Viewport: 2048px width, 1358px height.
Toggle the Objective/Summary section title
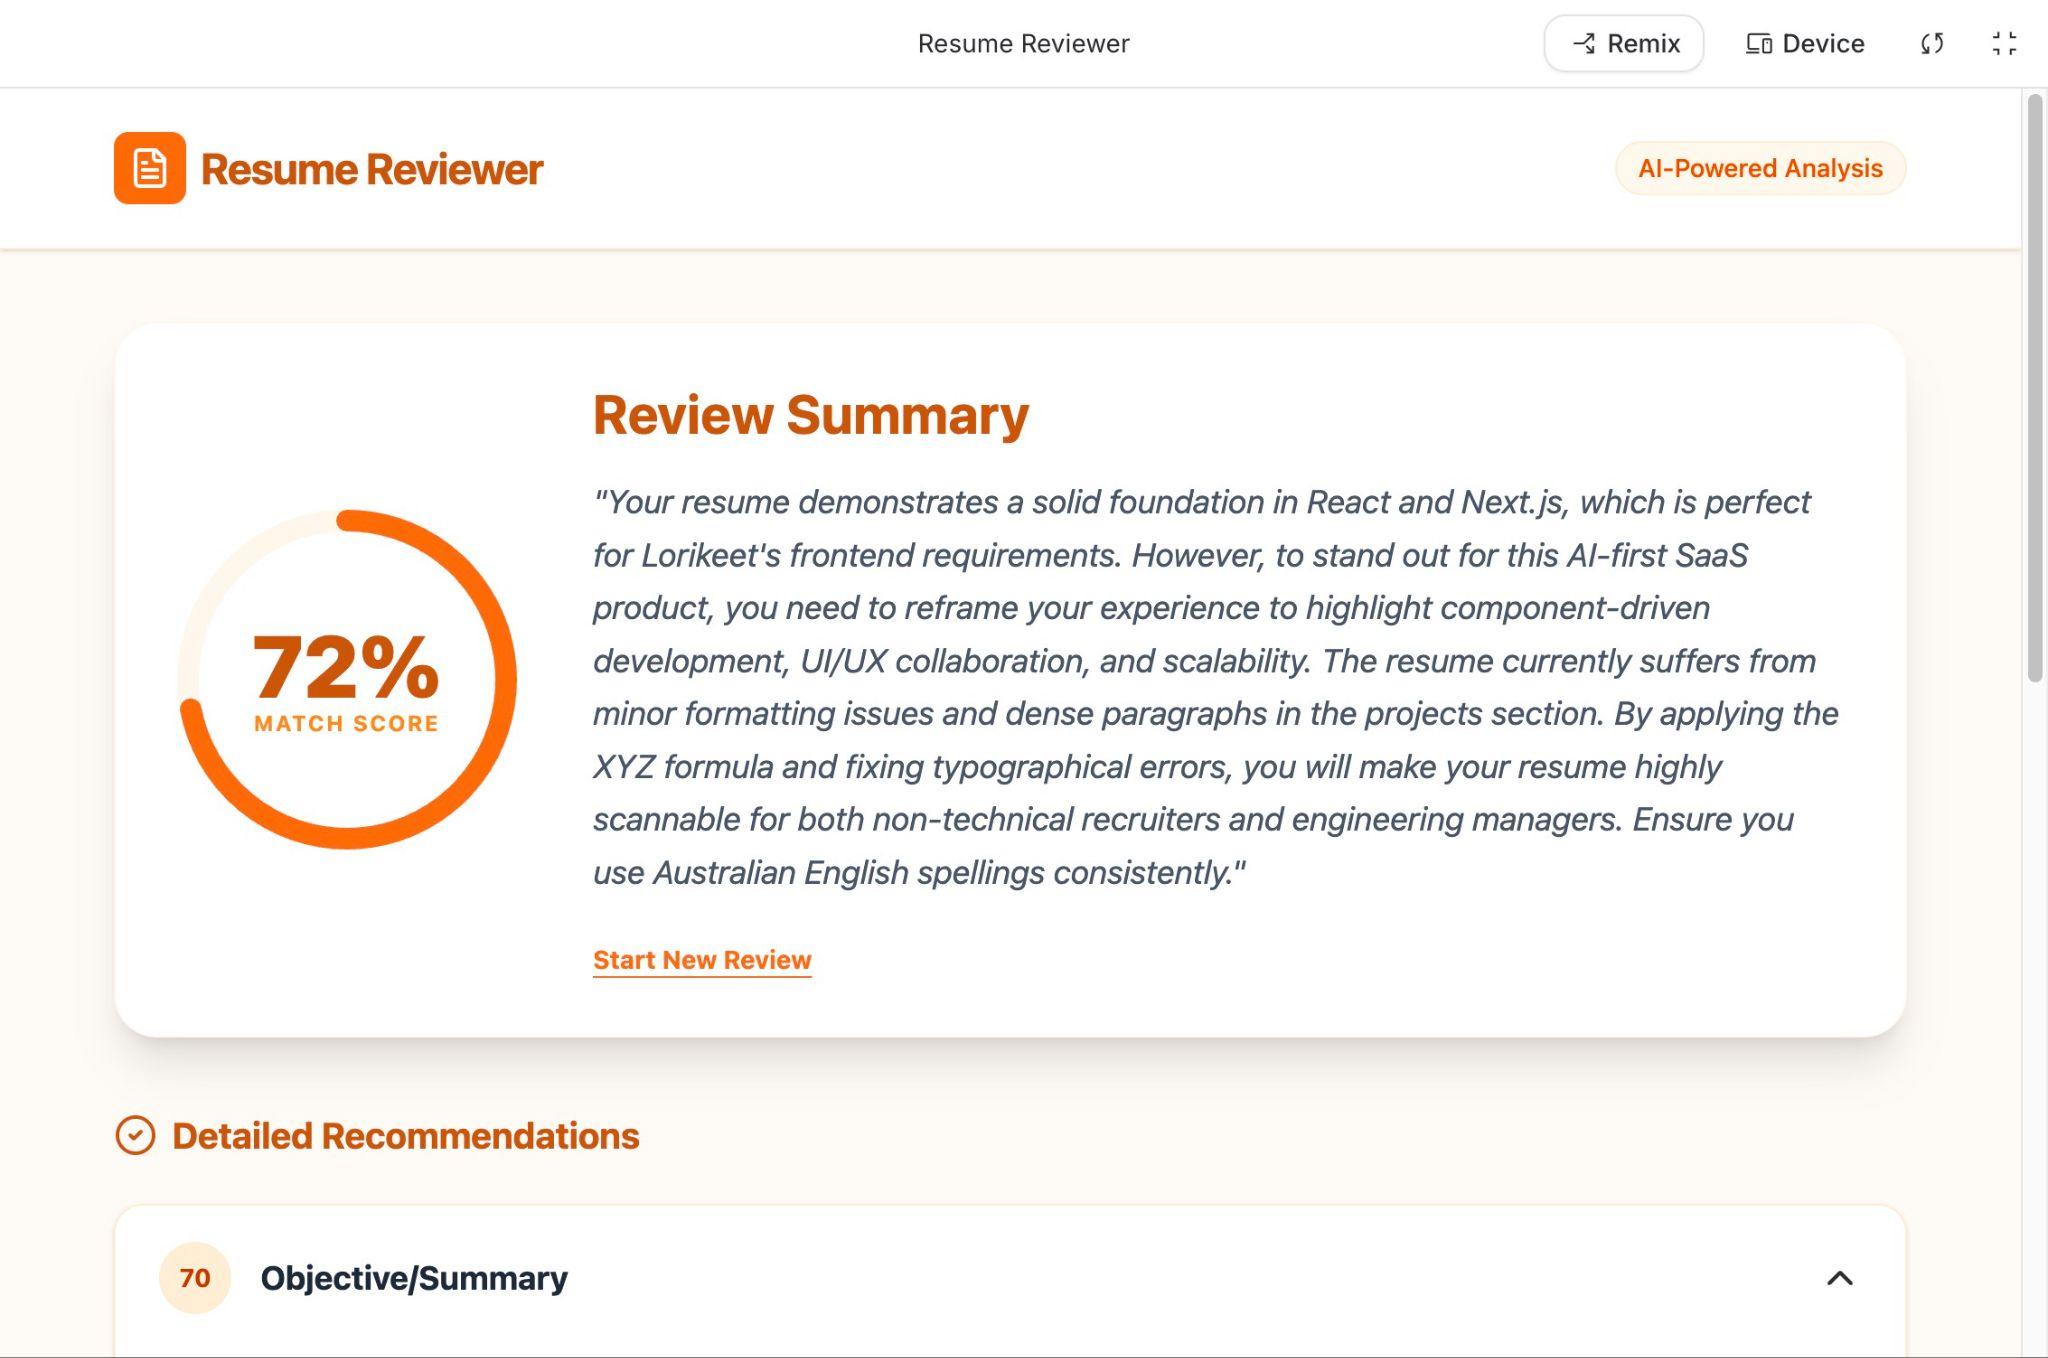coord(414,1278)
